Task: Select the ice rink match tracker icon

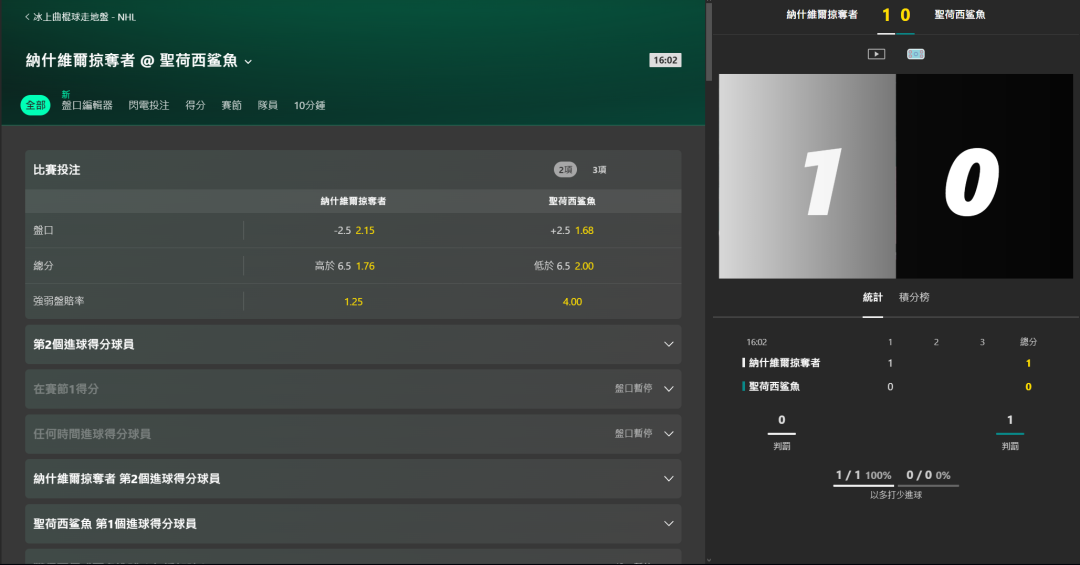Action: 915,54
